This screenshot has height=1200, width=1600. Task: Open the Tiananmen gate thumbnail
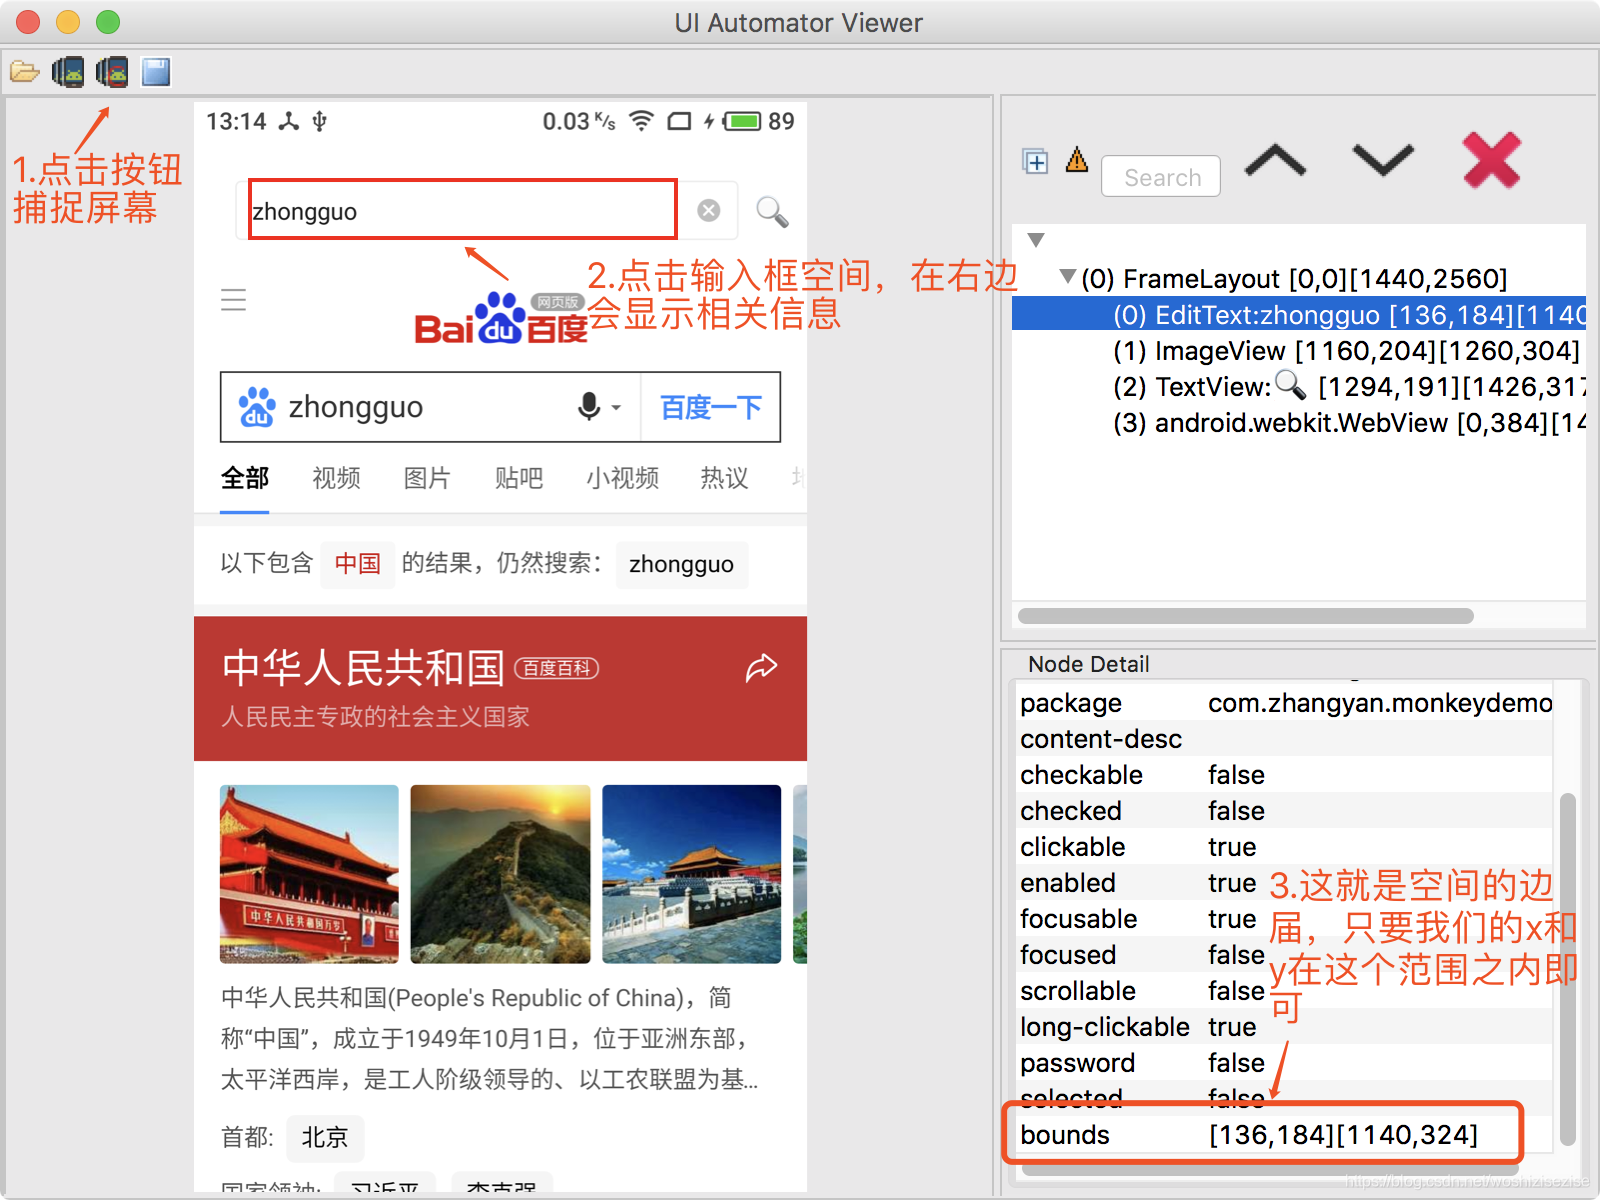pyautogui.click(x=309, y=874)
